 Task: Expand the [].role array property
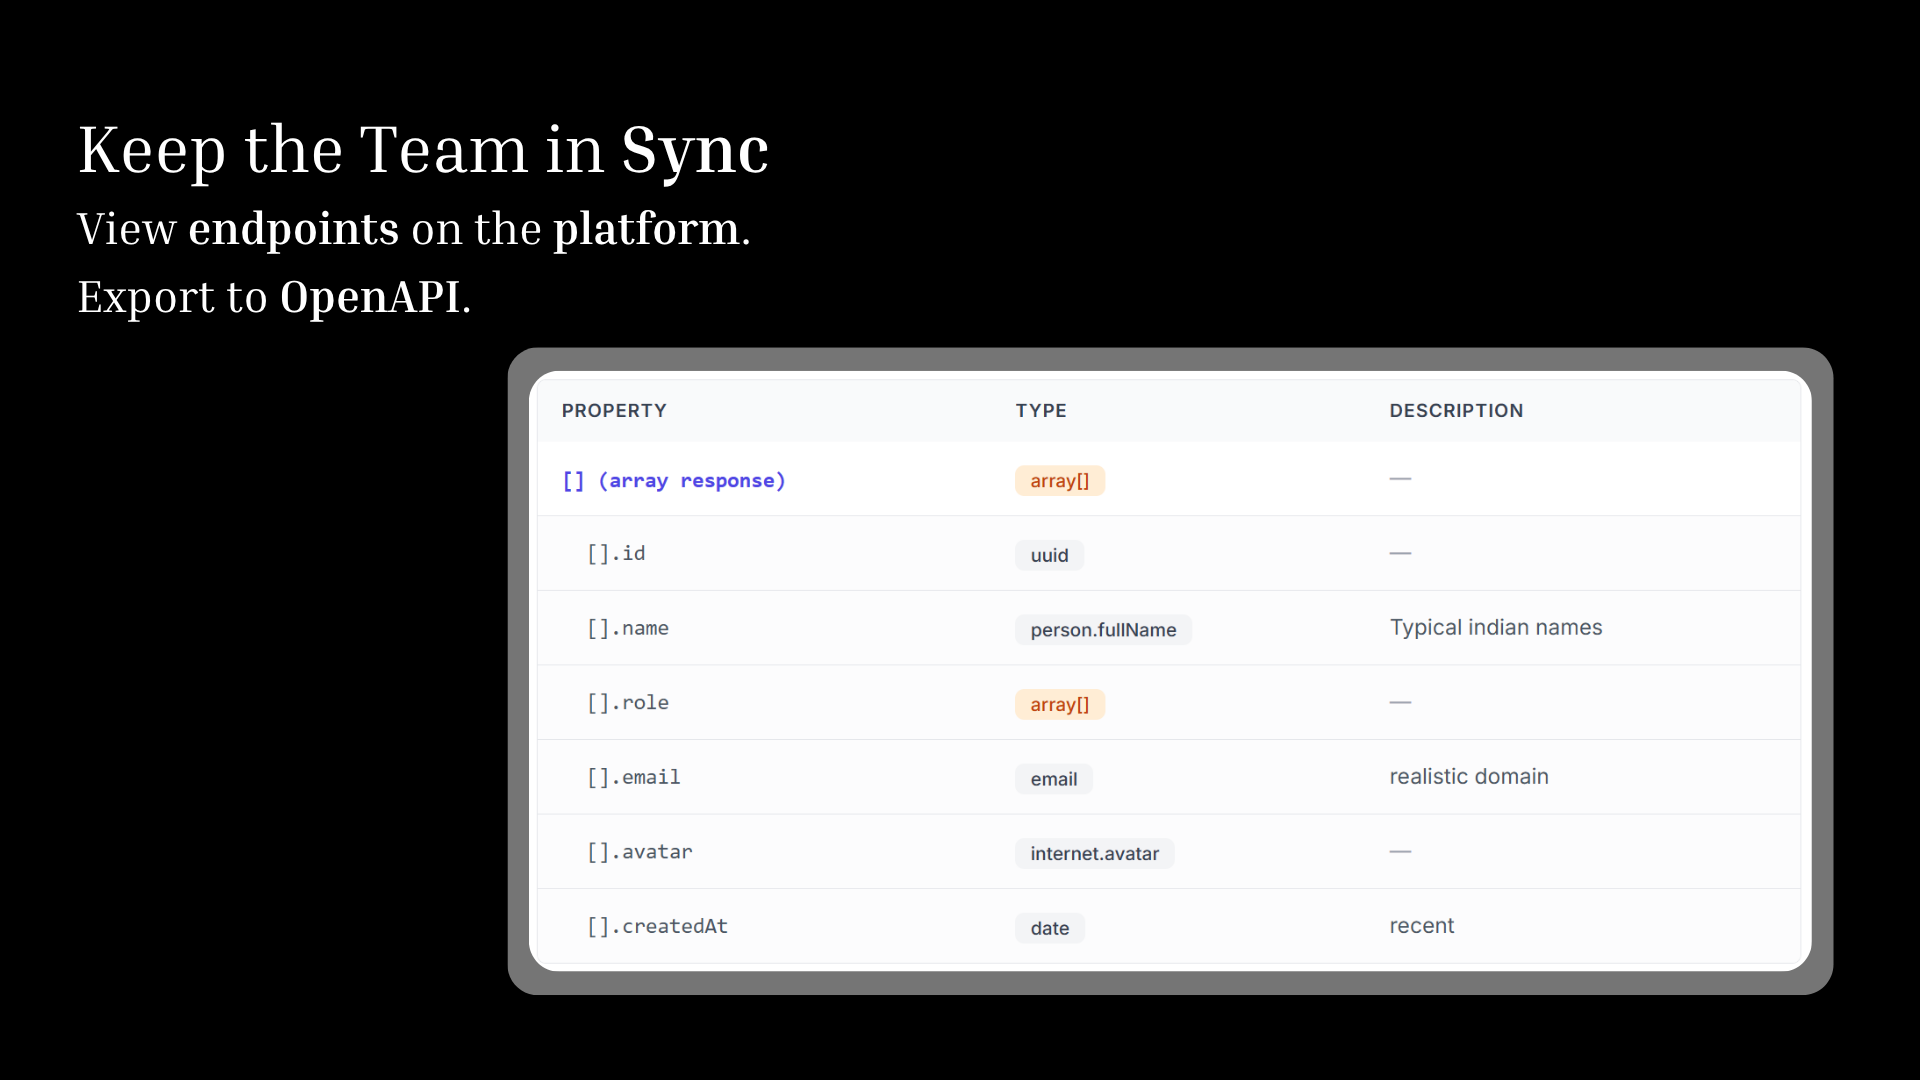tap(628, 702)
